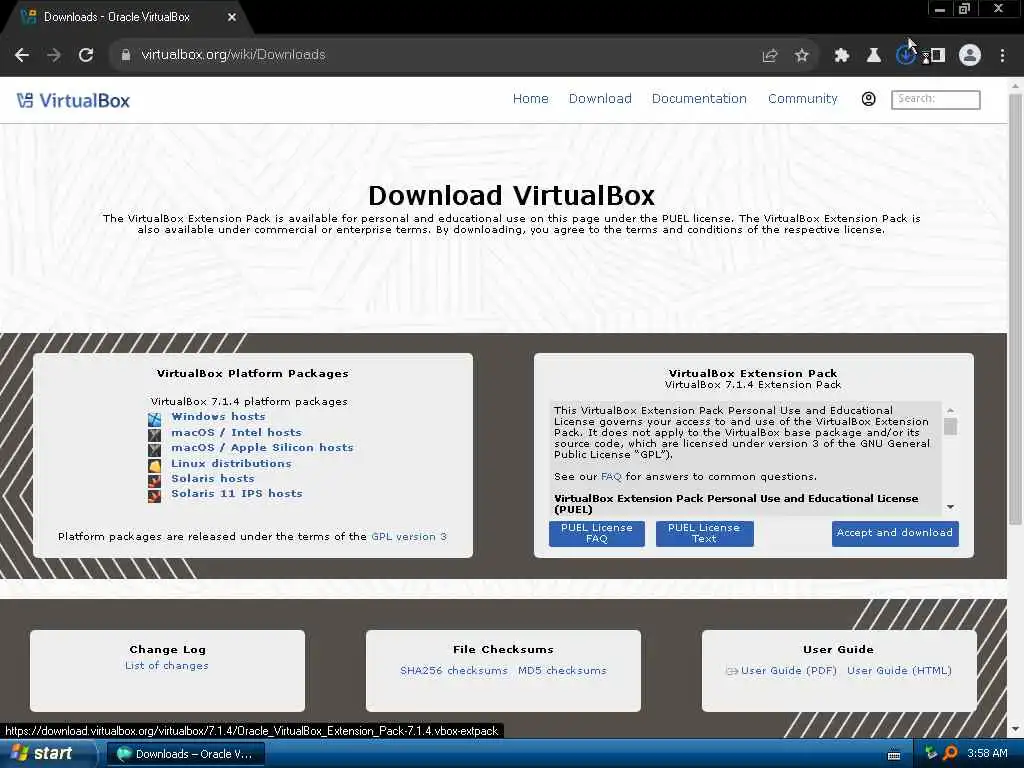Open macOS / Intel hosts link
Viewport: 1024px width, 768px height.
(236, 432)
